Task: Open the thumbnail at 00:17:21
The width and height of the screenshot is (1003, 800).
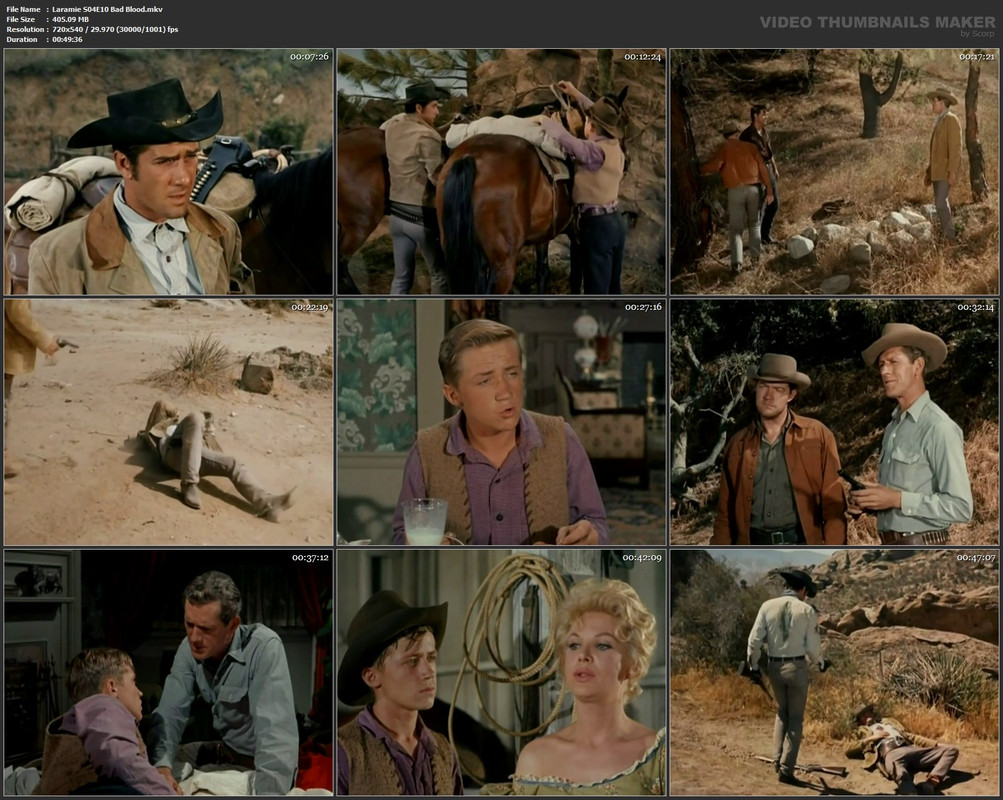Action: pos(834,171)
